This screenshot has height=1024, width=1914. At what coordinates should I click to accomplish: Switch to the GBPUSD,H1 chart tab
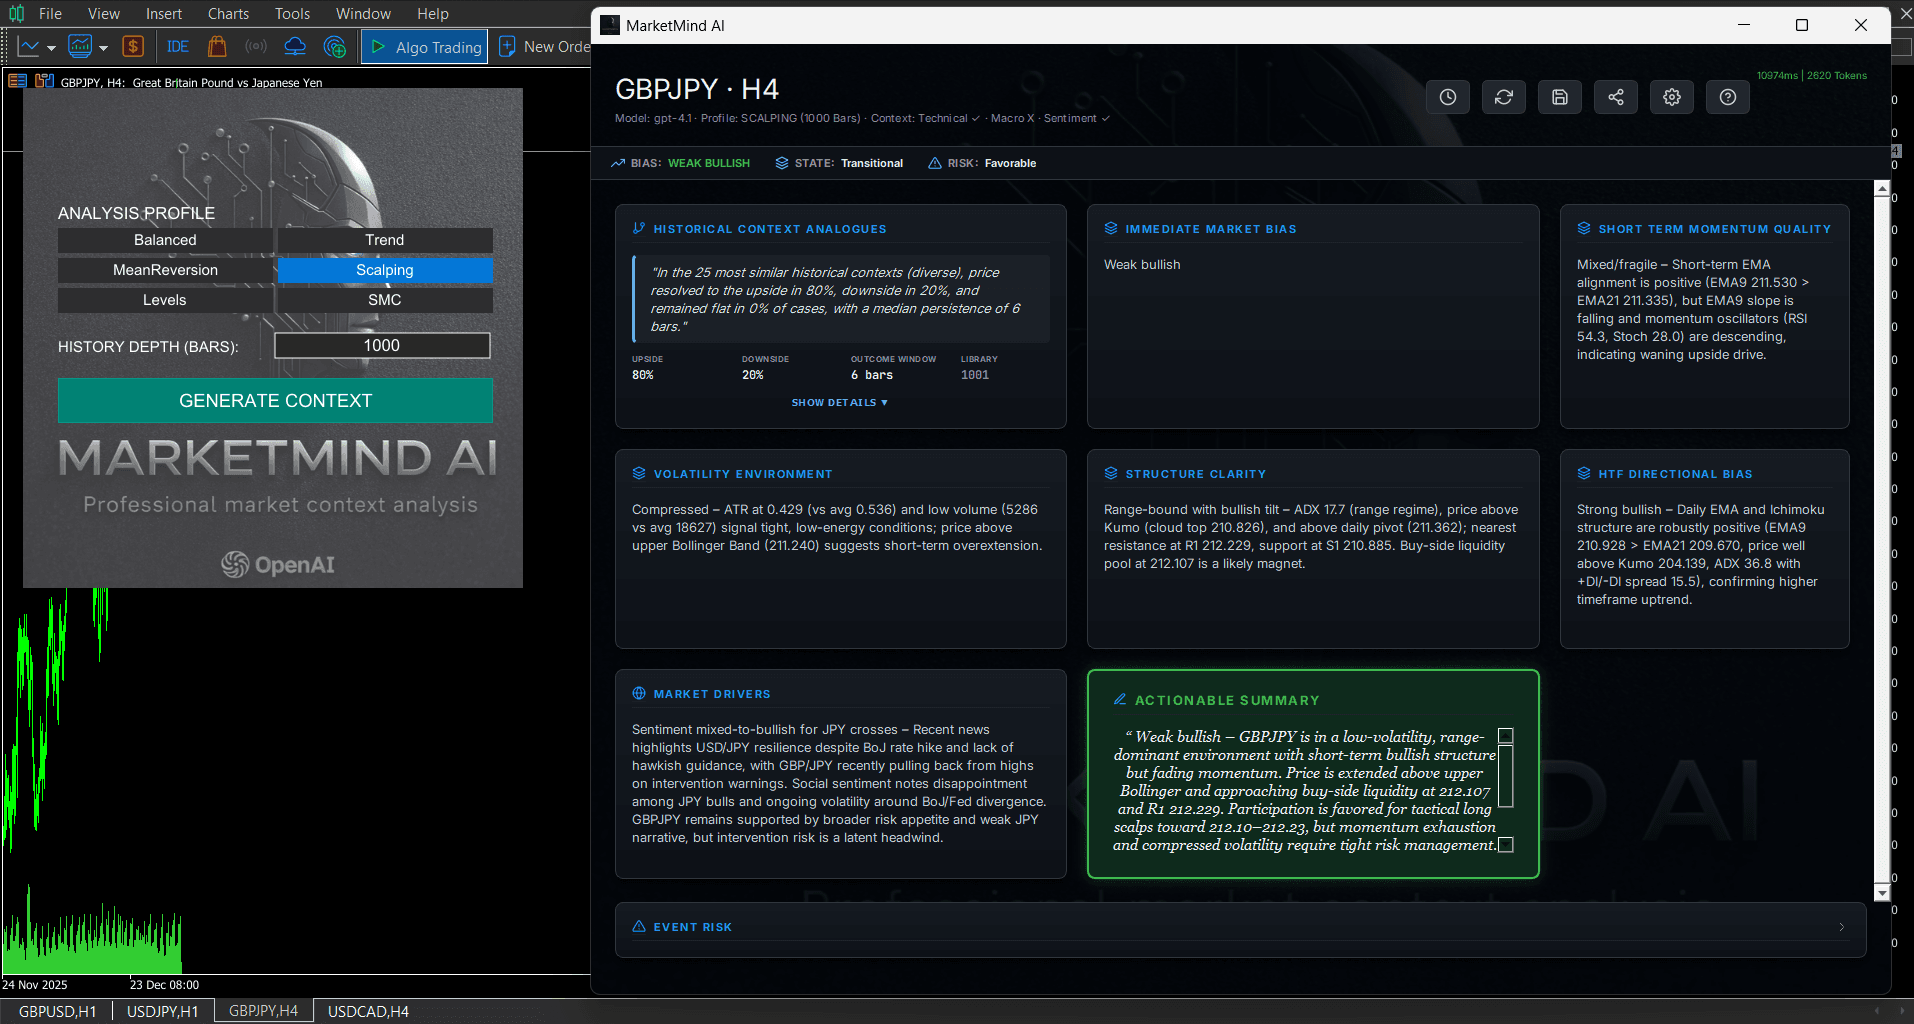pyautogui.click(x=57, y=1011)
